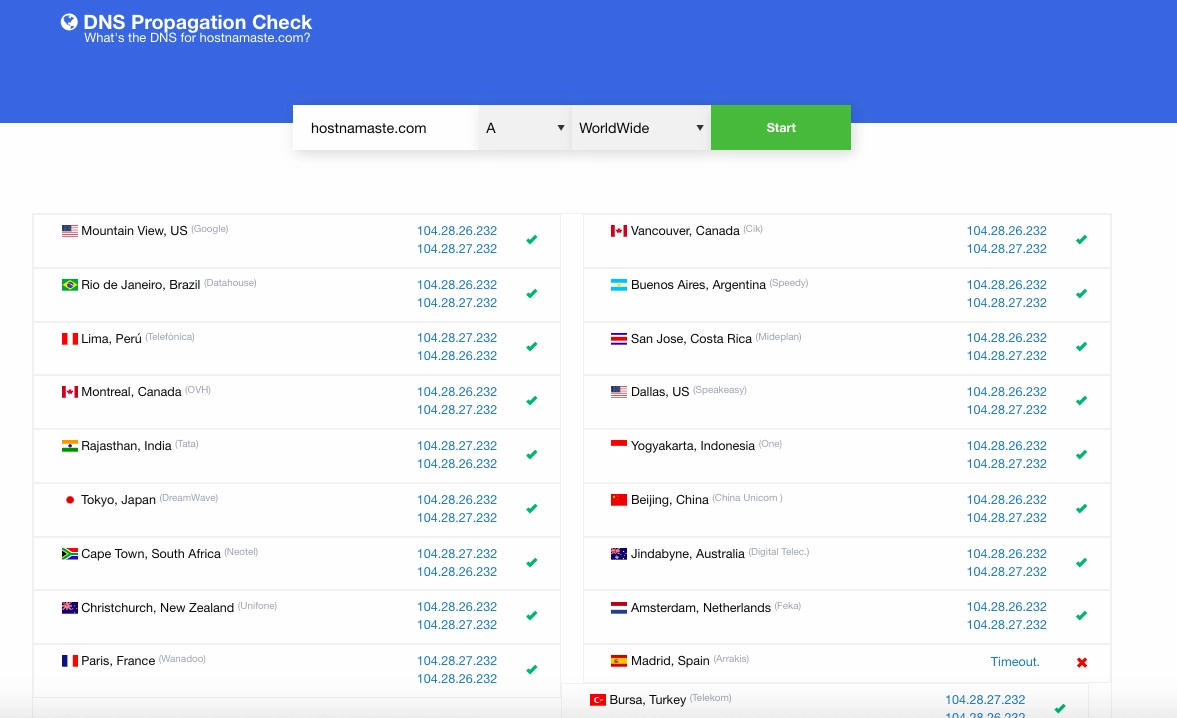Click the text 'Rio de Janeiro, Brazil'
The height and width of the screenshot is (718, 1177).
click(x=140, y=285)
